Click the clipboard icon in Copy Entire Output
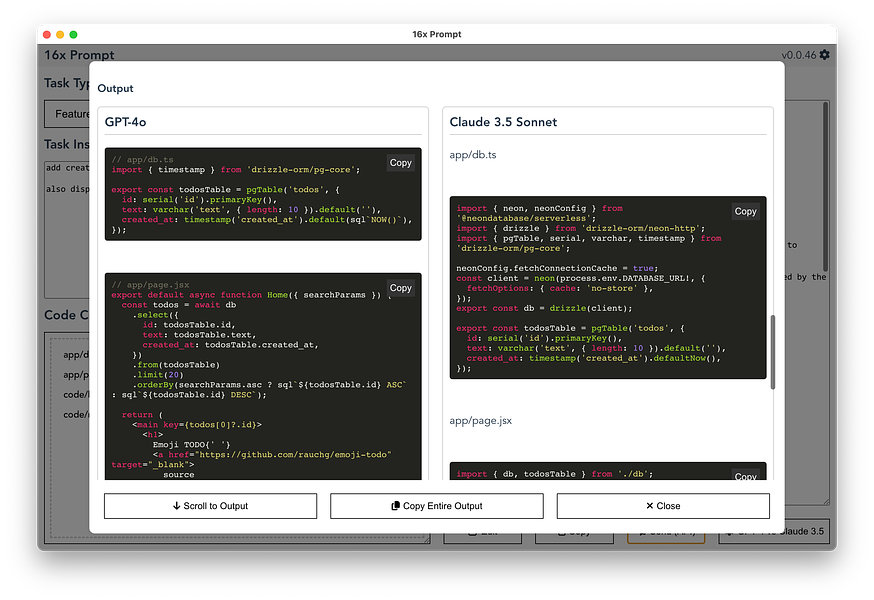Screen dimensions: 874x600 tap(395, 506)
